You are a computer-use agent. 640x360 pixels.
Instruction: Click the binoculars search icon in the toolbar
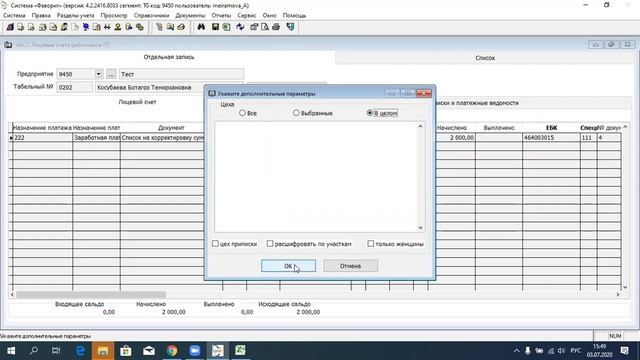click(x=201, y=27)
